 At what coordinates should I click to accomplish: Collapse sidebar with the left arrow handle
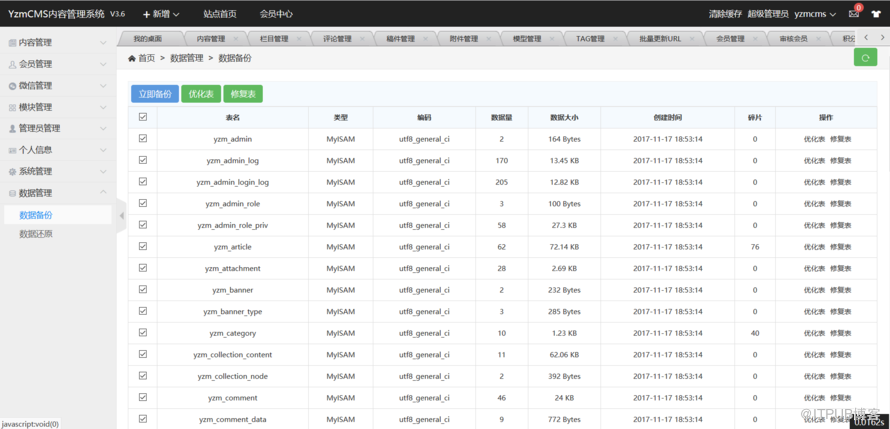pyautogui.click(x=121, y=216)
